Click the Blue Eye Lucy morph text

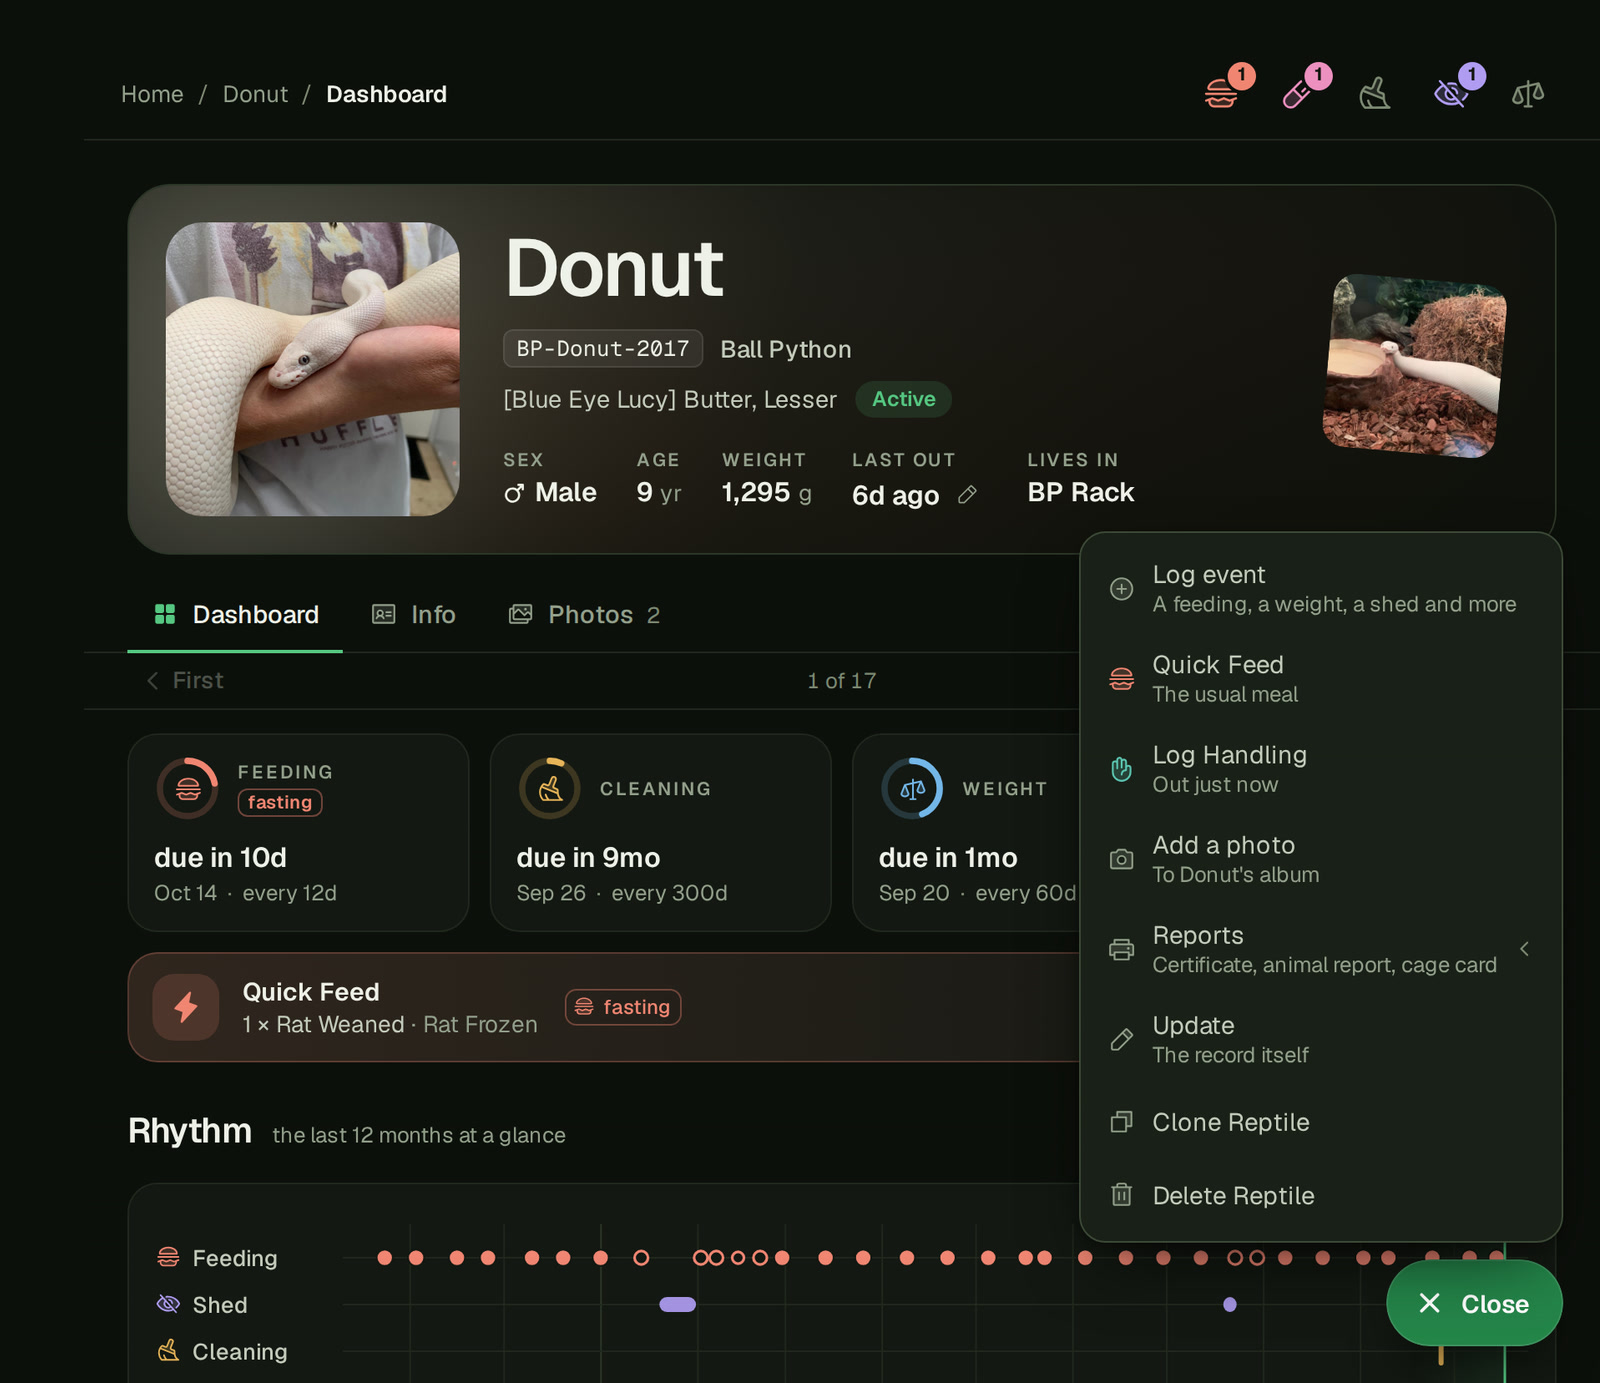pyautogui.click(x=669, y=399)
